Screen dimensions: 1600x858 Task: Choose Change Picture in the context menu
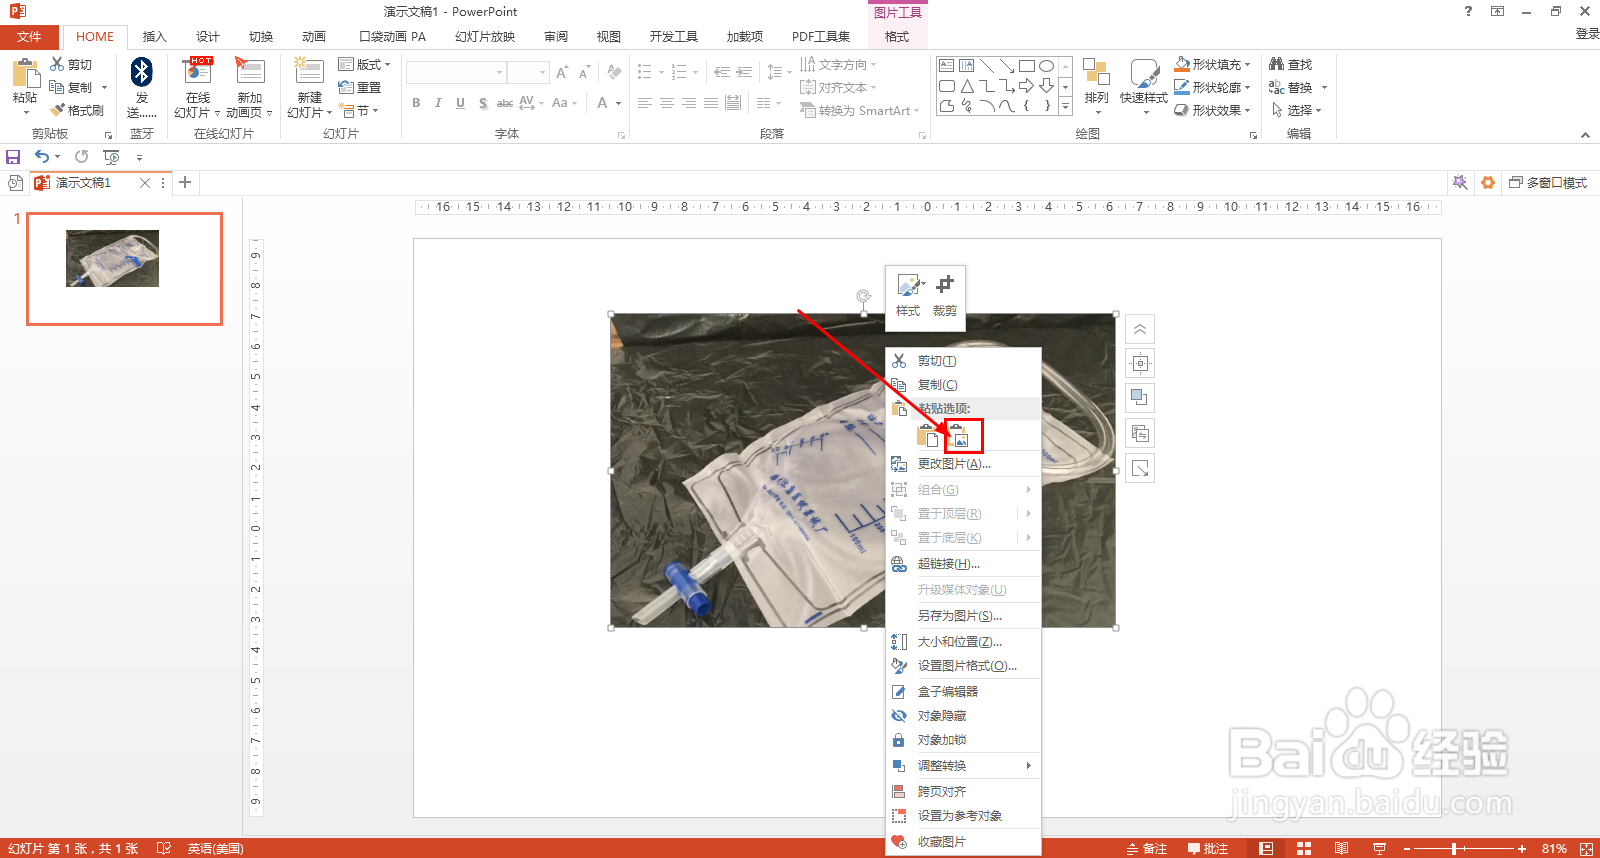click(963, 464)
